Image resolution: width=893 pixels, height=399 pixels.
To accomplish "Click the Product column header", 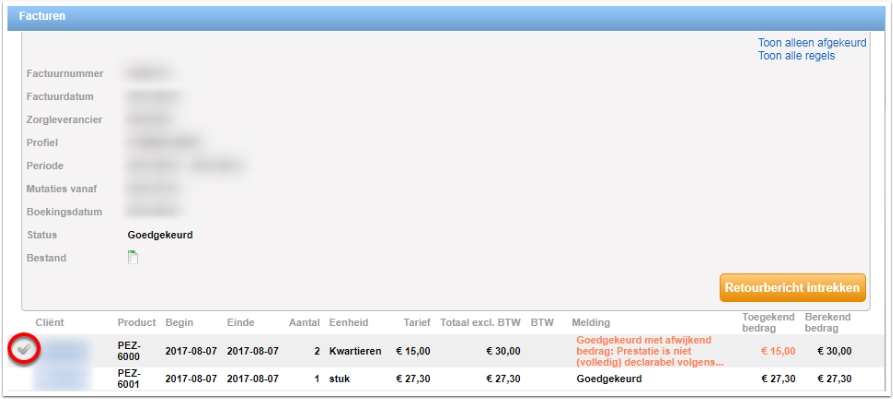I will point(137,323).
